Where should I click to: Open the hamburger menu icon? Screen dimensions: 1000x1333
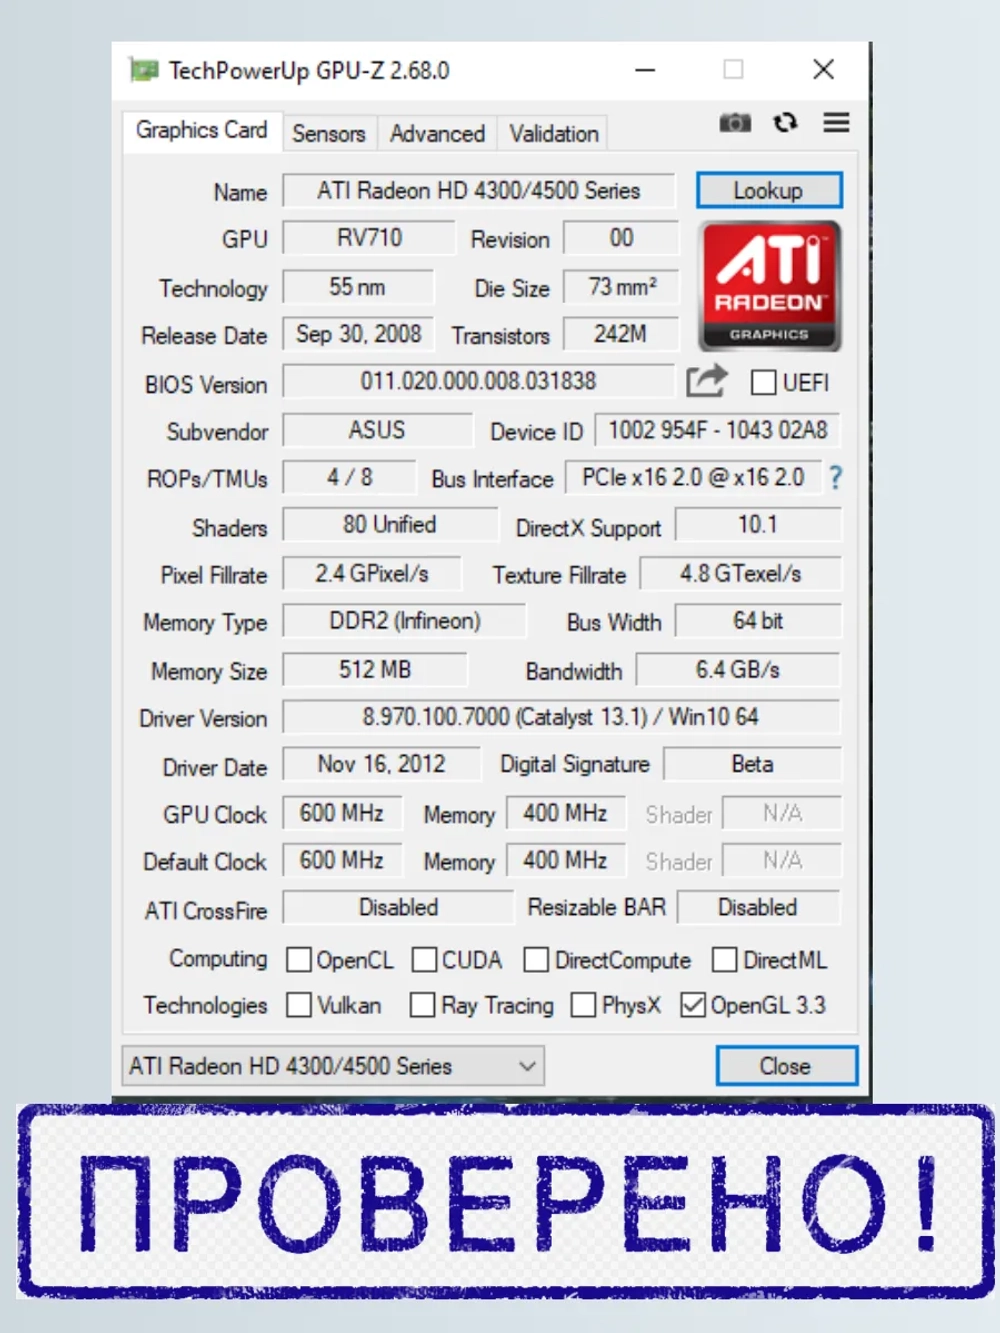coord(836,122)
